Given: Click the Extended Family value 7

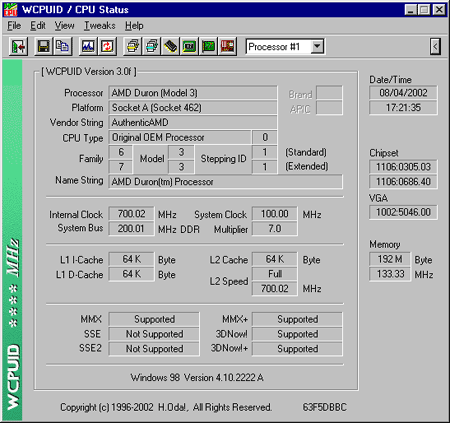Looking at the screenshot, I should point(121,167).
